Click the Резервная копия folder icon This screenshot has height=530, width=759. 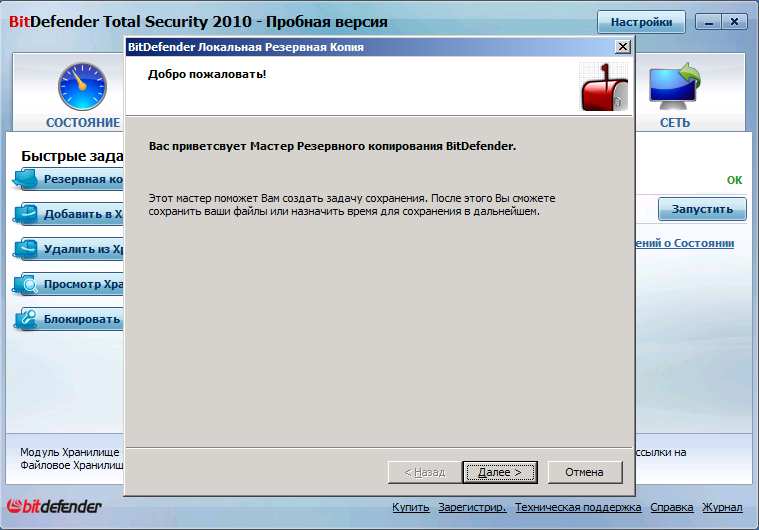[25, 179]
